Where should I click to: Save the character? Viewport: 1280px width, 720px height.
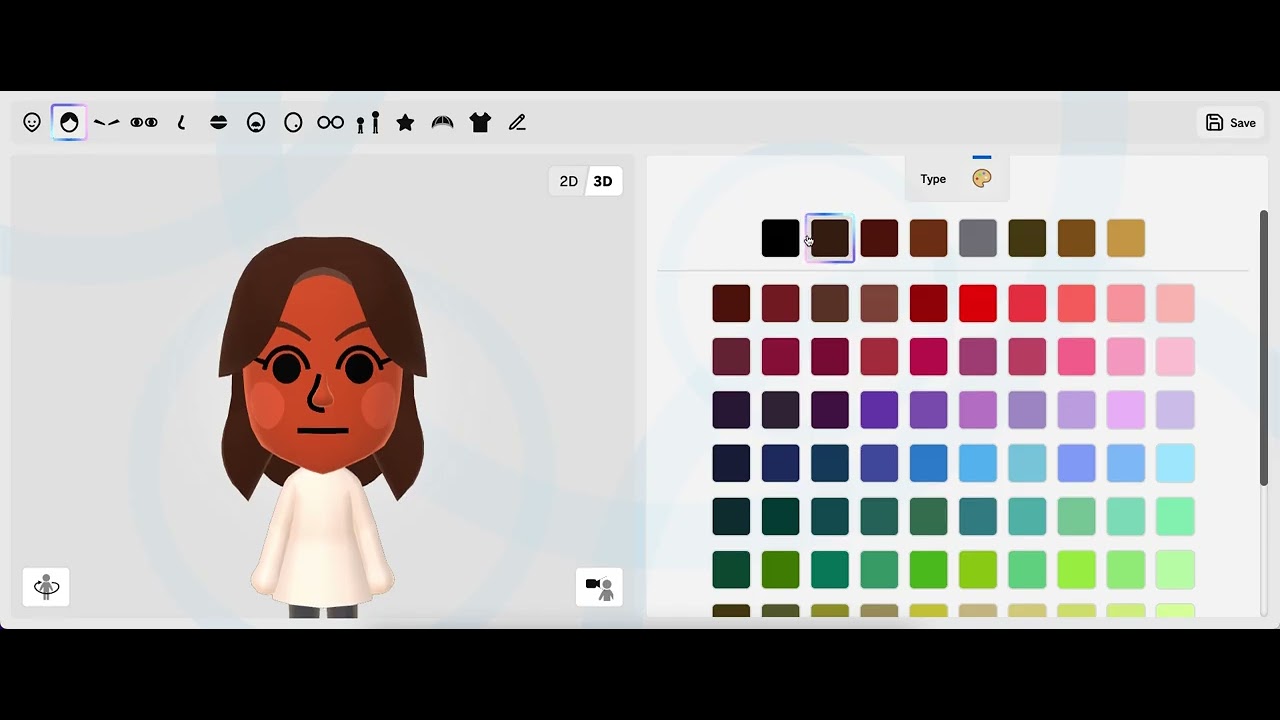1231,122
